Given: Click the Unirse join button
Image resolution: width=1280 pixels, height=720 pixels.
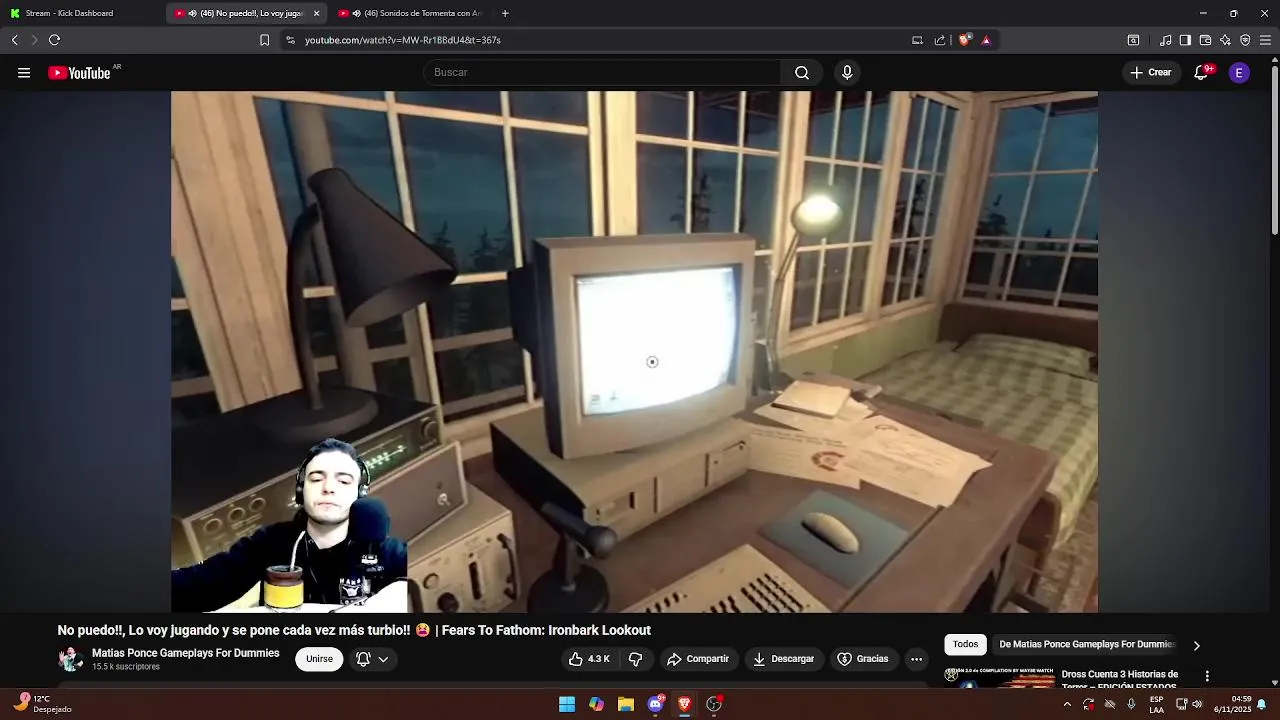Looking at the screenshot, I should click(x=319, y=659).
